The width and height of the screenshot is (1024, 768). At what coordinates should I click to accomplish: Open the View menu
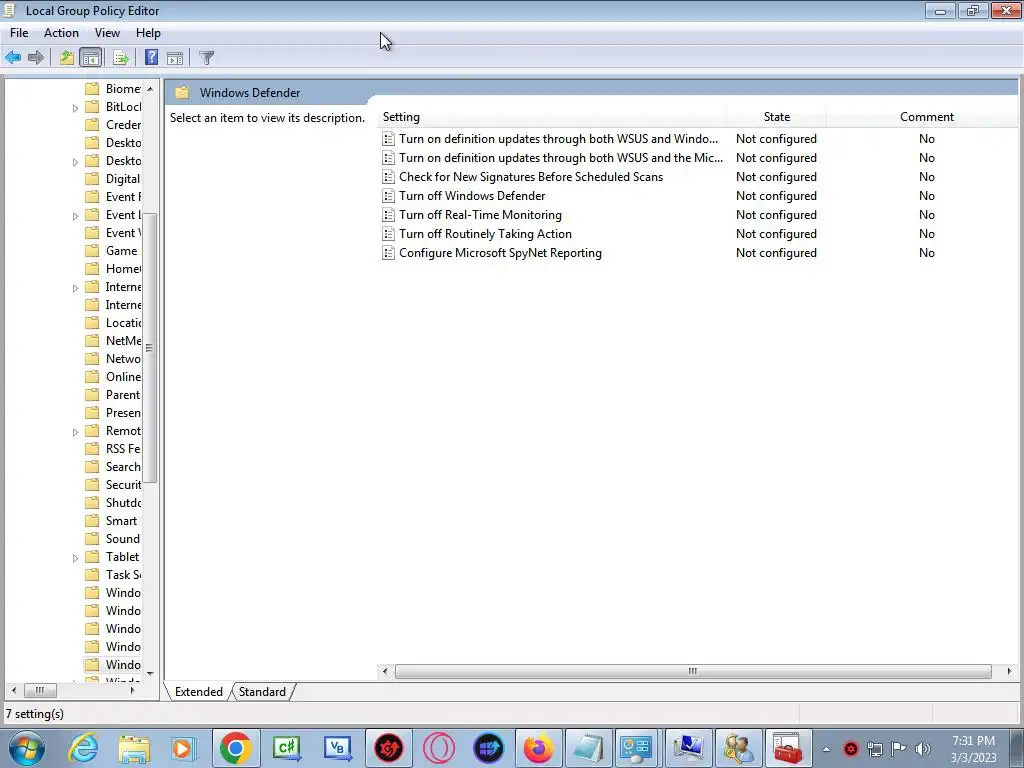[107, 33]
